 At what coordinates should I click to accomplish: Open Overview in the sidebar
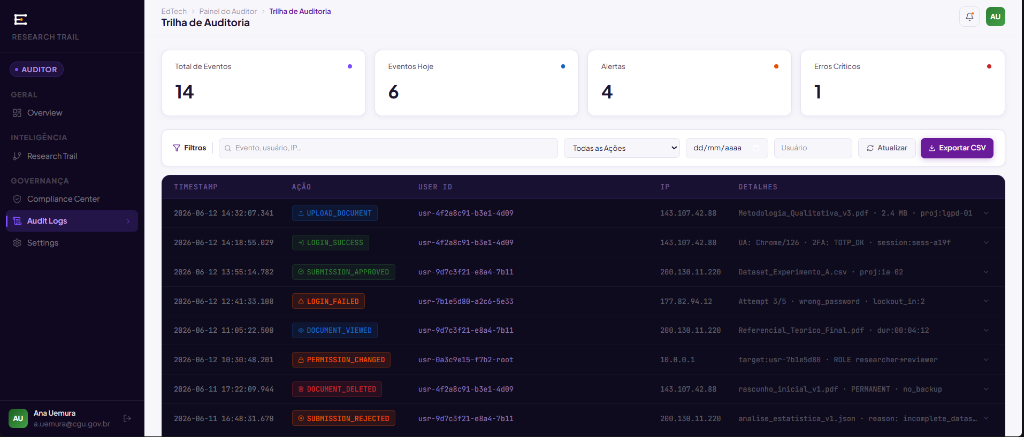point(72,113)
